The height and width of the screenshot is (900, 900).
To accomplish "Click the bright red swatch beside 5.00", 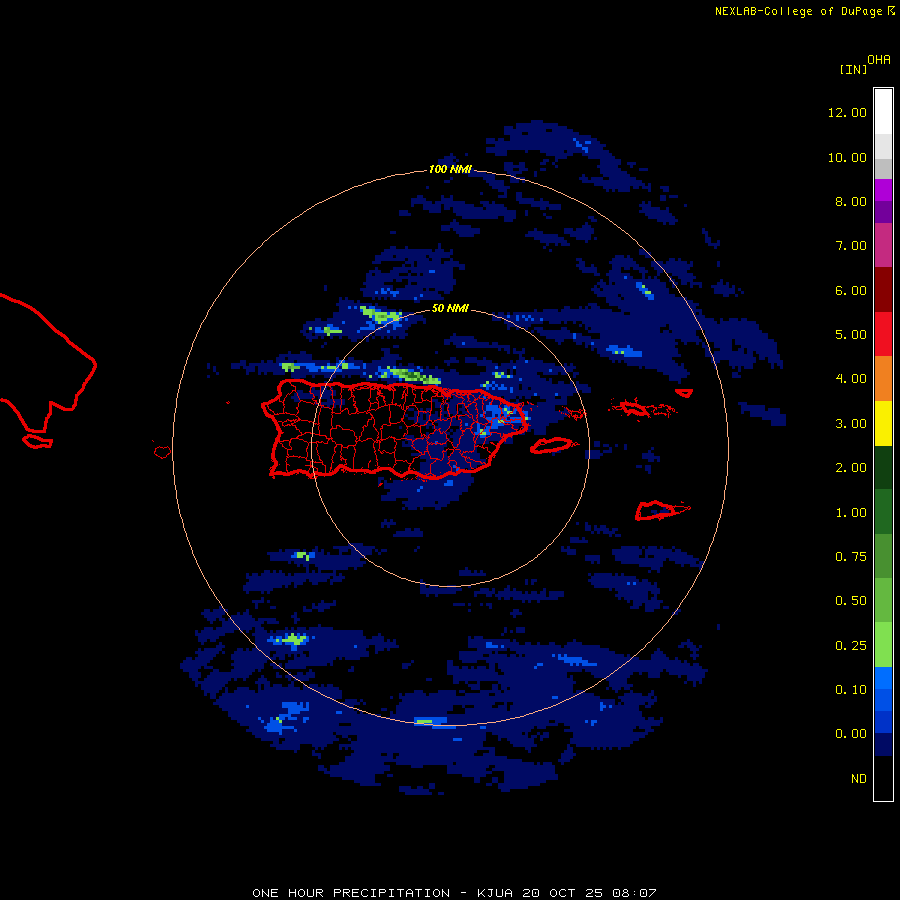I will pos(883,334).
